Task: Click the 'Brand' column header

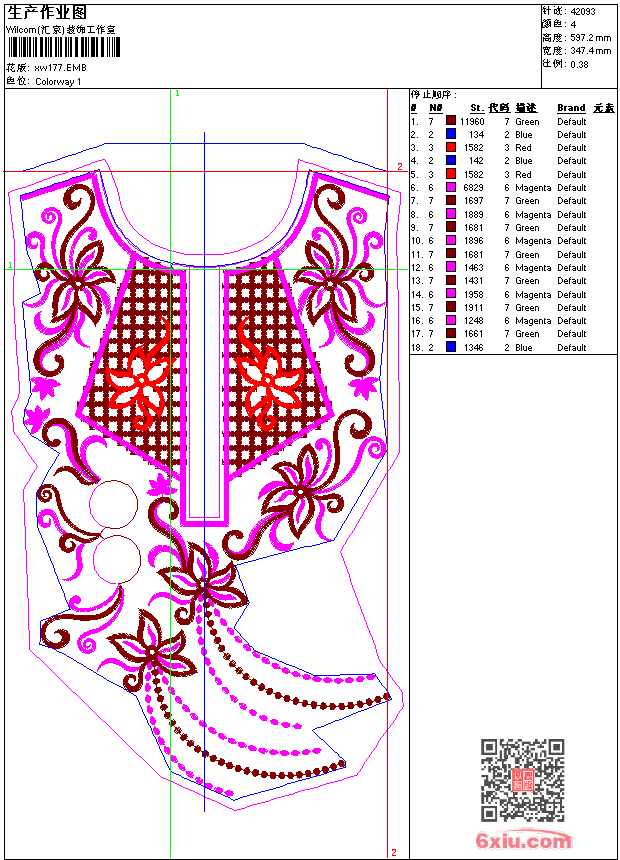Action: (x=571, y=108)
